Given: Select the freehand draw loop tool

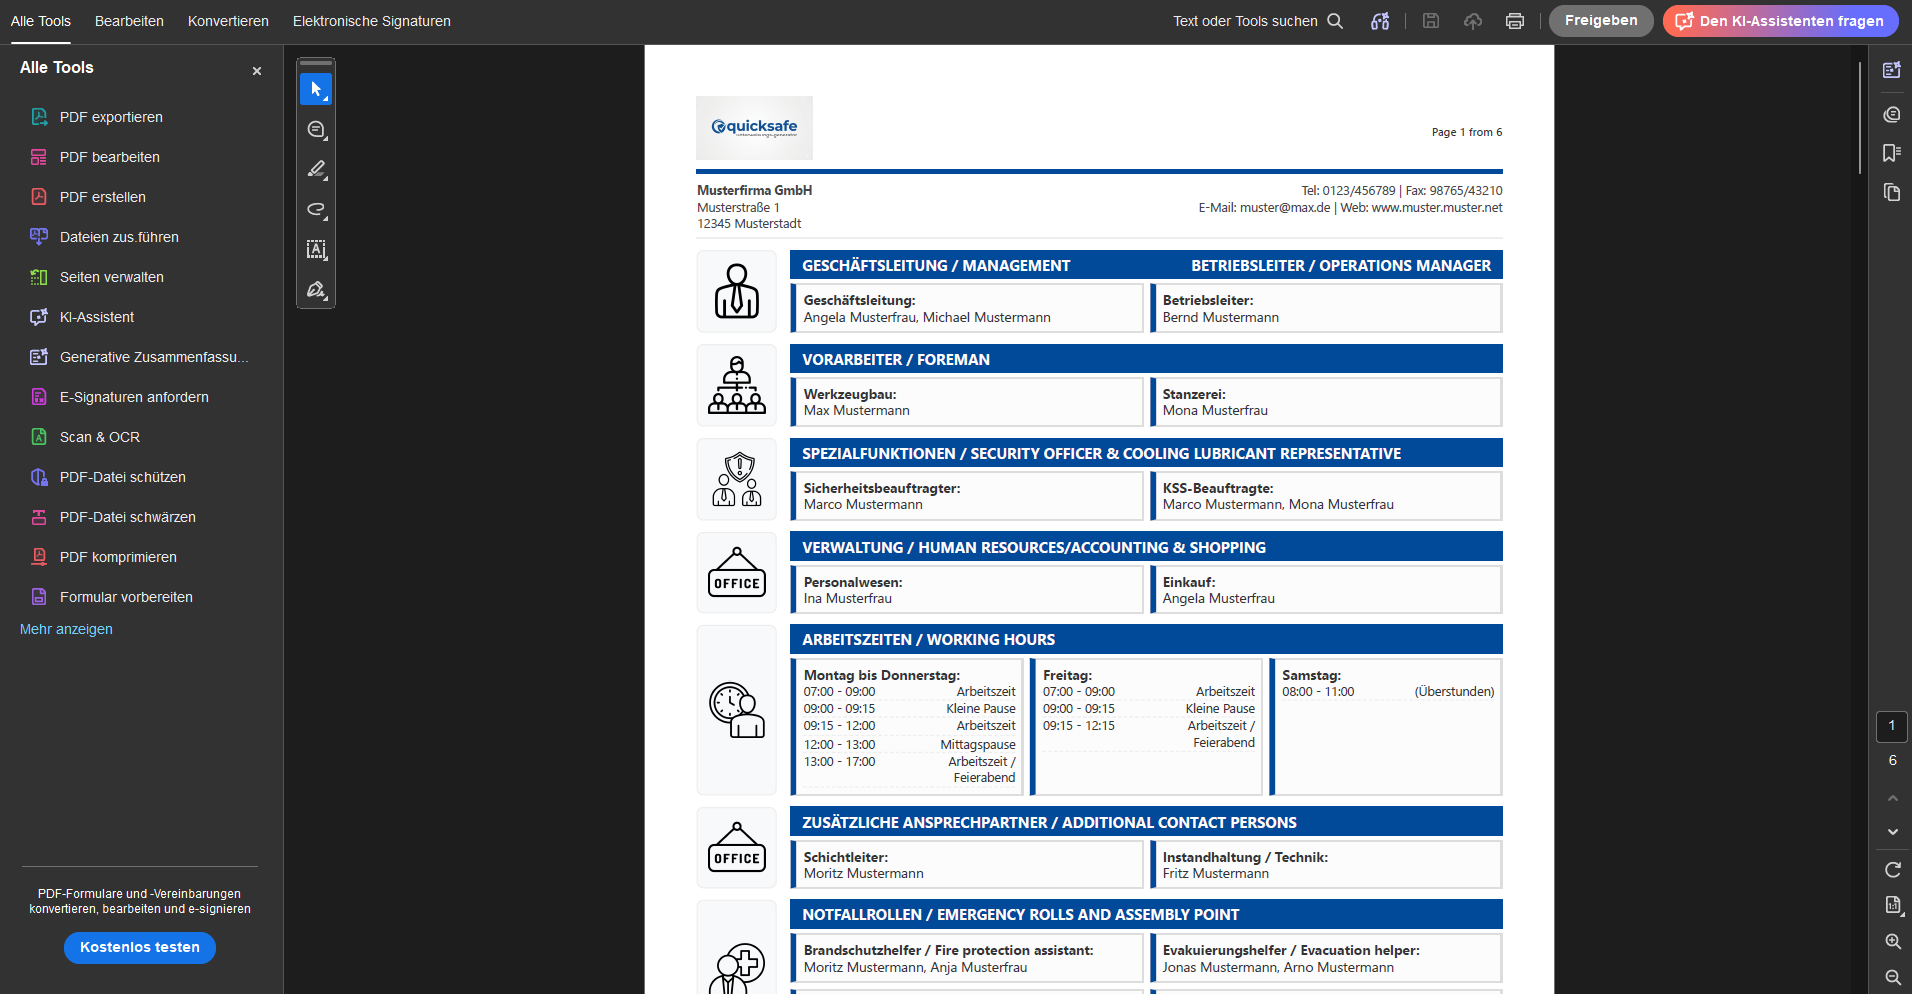Looking at the screenshot, I should point(316,209).
